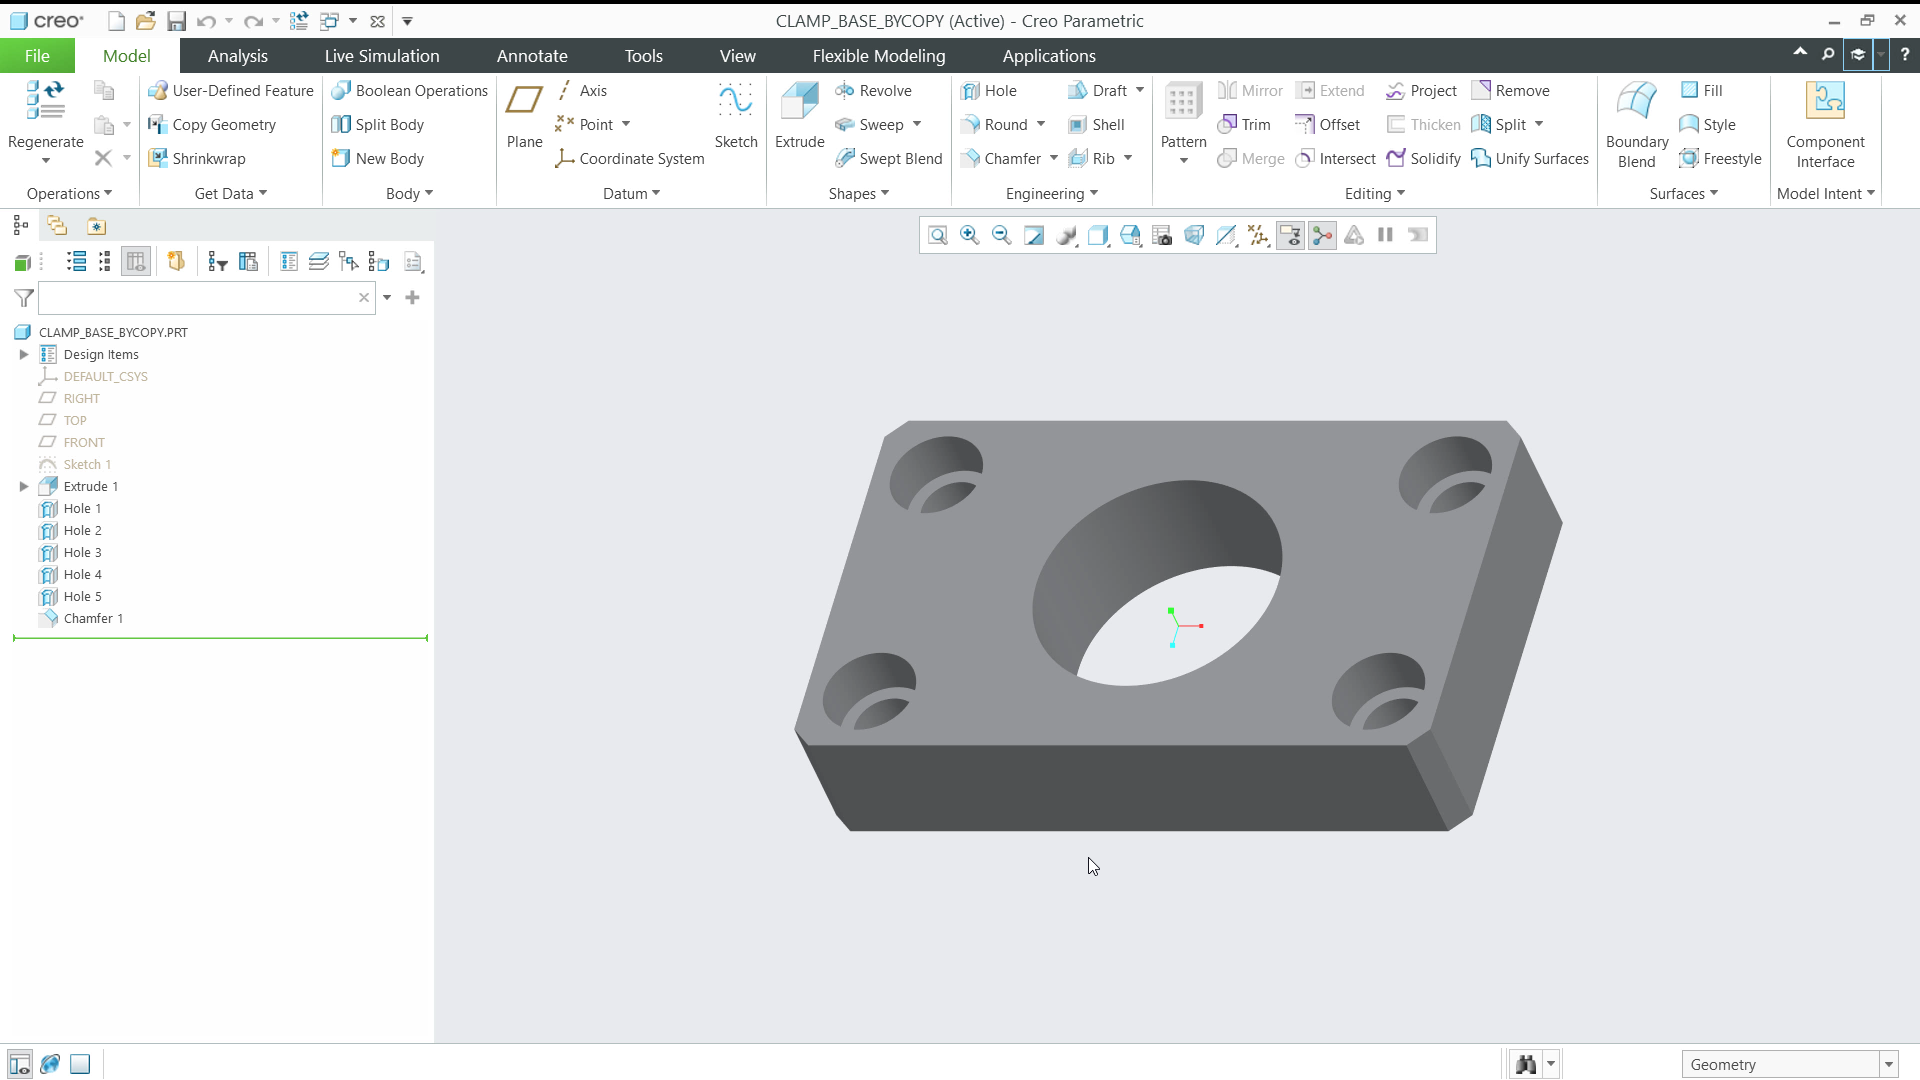Click the Zoom Out magnifier icon
Screen dimensions: 1920x1080
[x=1001, y=235]
